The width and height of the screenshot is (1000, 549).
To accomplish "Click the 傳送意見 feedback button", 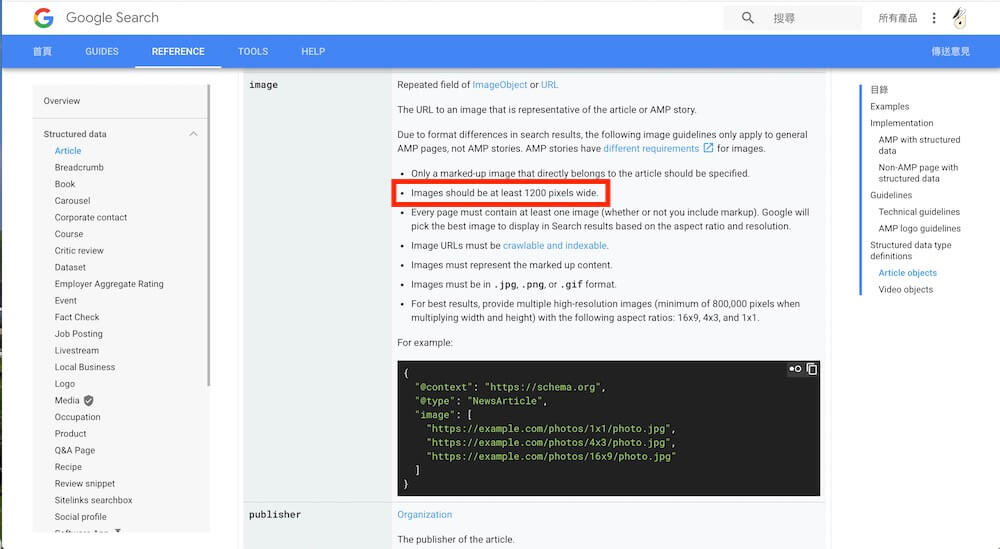I will click(x=950, y=52).
